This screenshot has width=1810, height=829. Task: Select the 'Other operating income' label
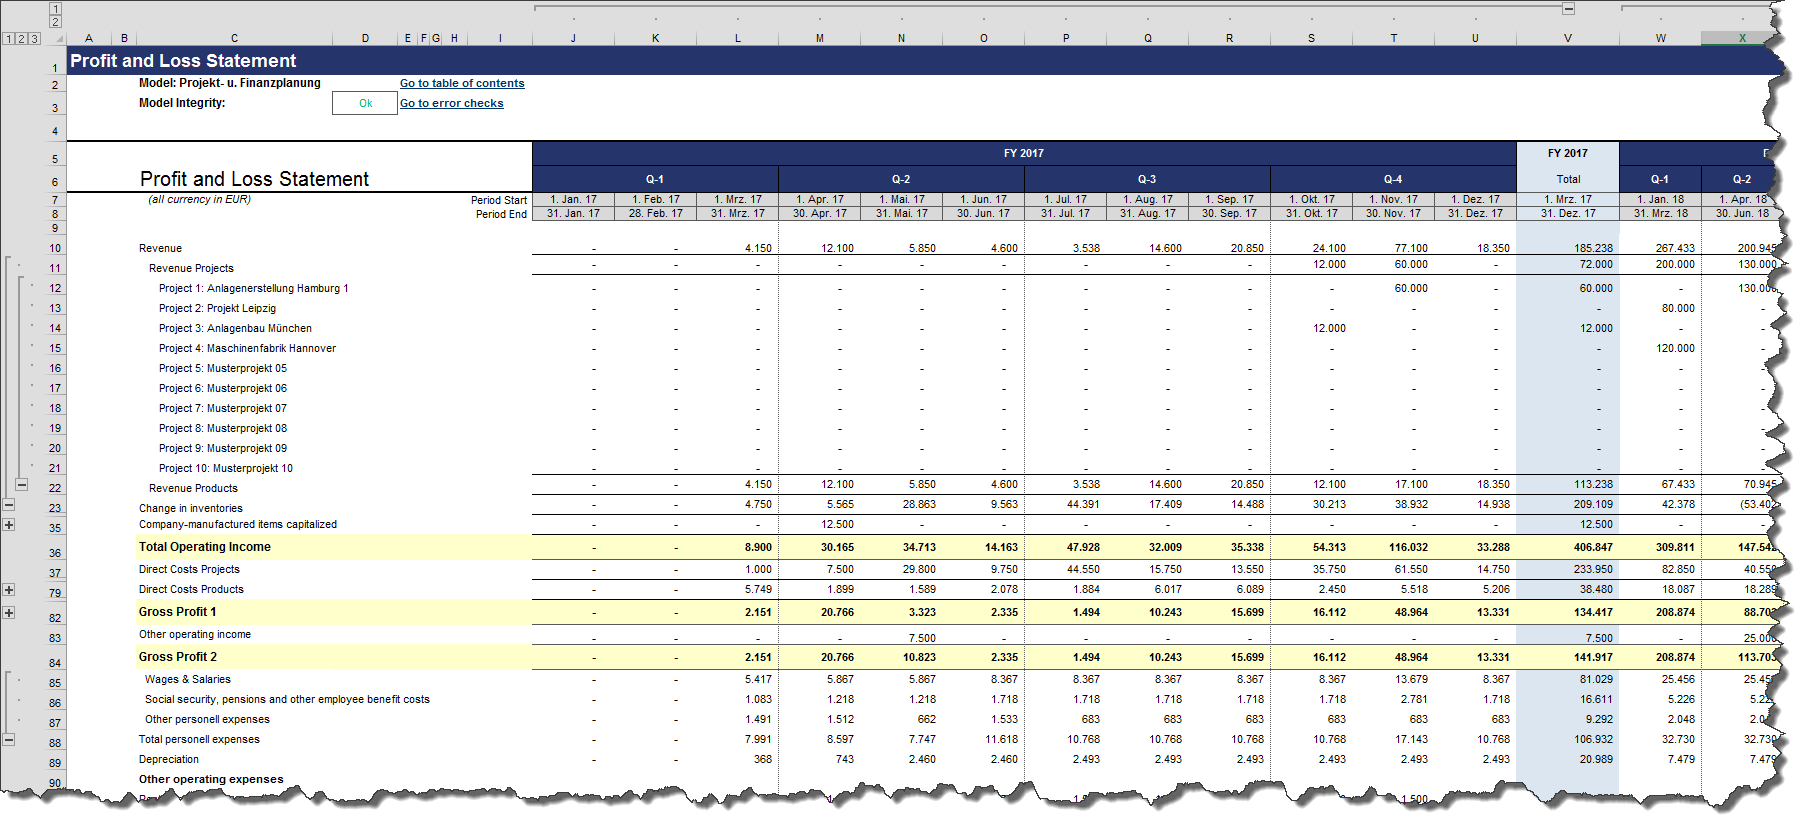click(195, 634)
